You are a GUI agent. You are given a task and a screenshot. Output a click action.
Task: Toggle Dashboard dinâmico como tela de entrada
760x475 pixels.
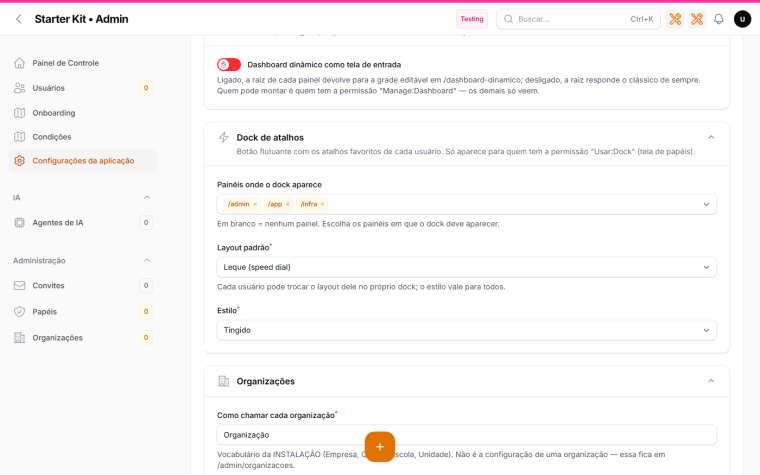click(x=229, y=64)
